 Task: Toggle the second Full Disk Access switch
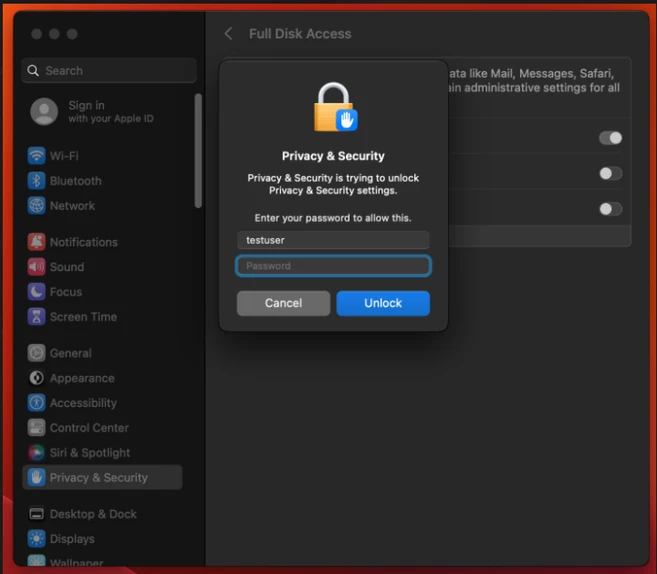(x=610, y=173)
